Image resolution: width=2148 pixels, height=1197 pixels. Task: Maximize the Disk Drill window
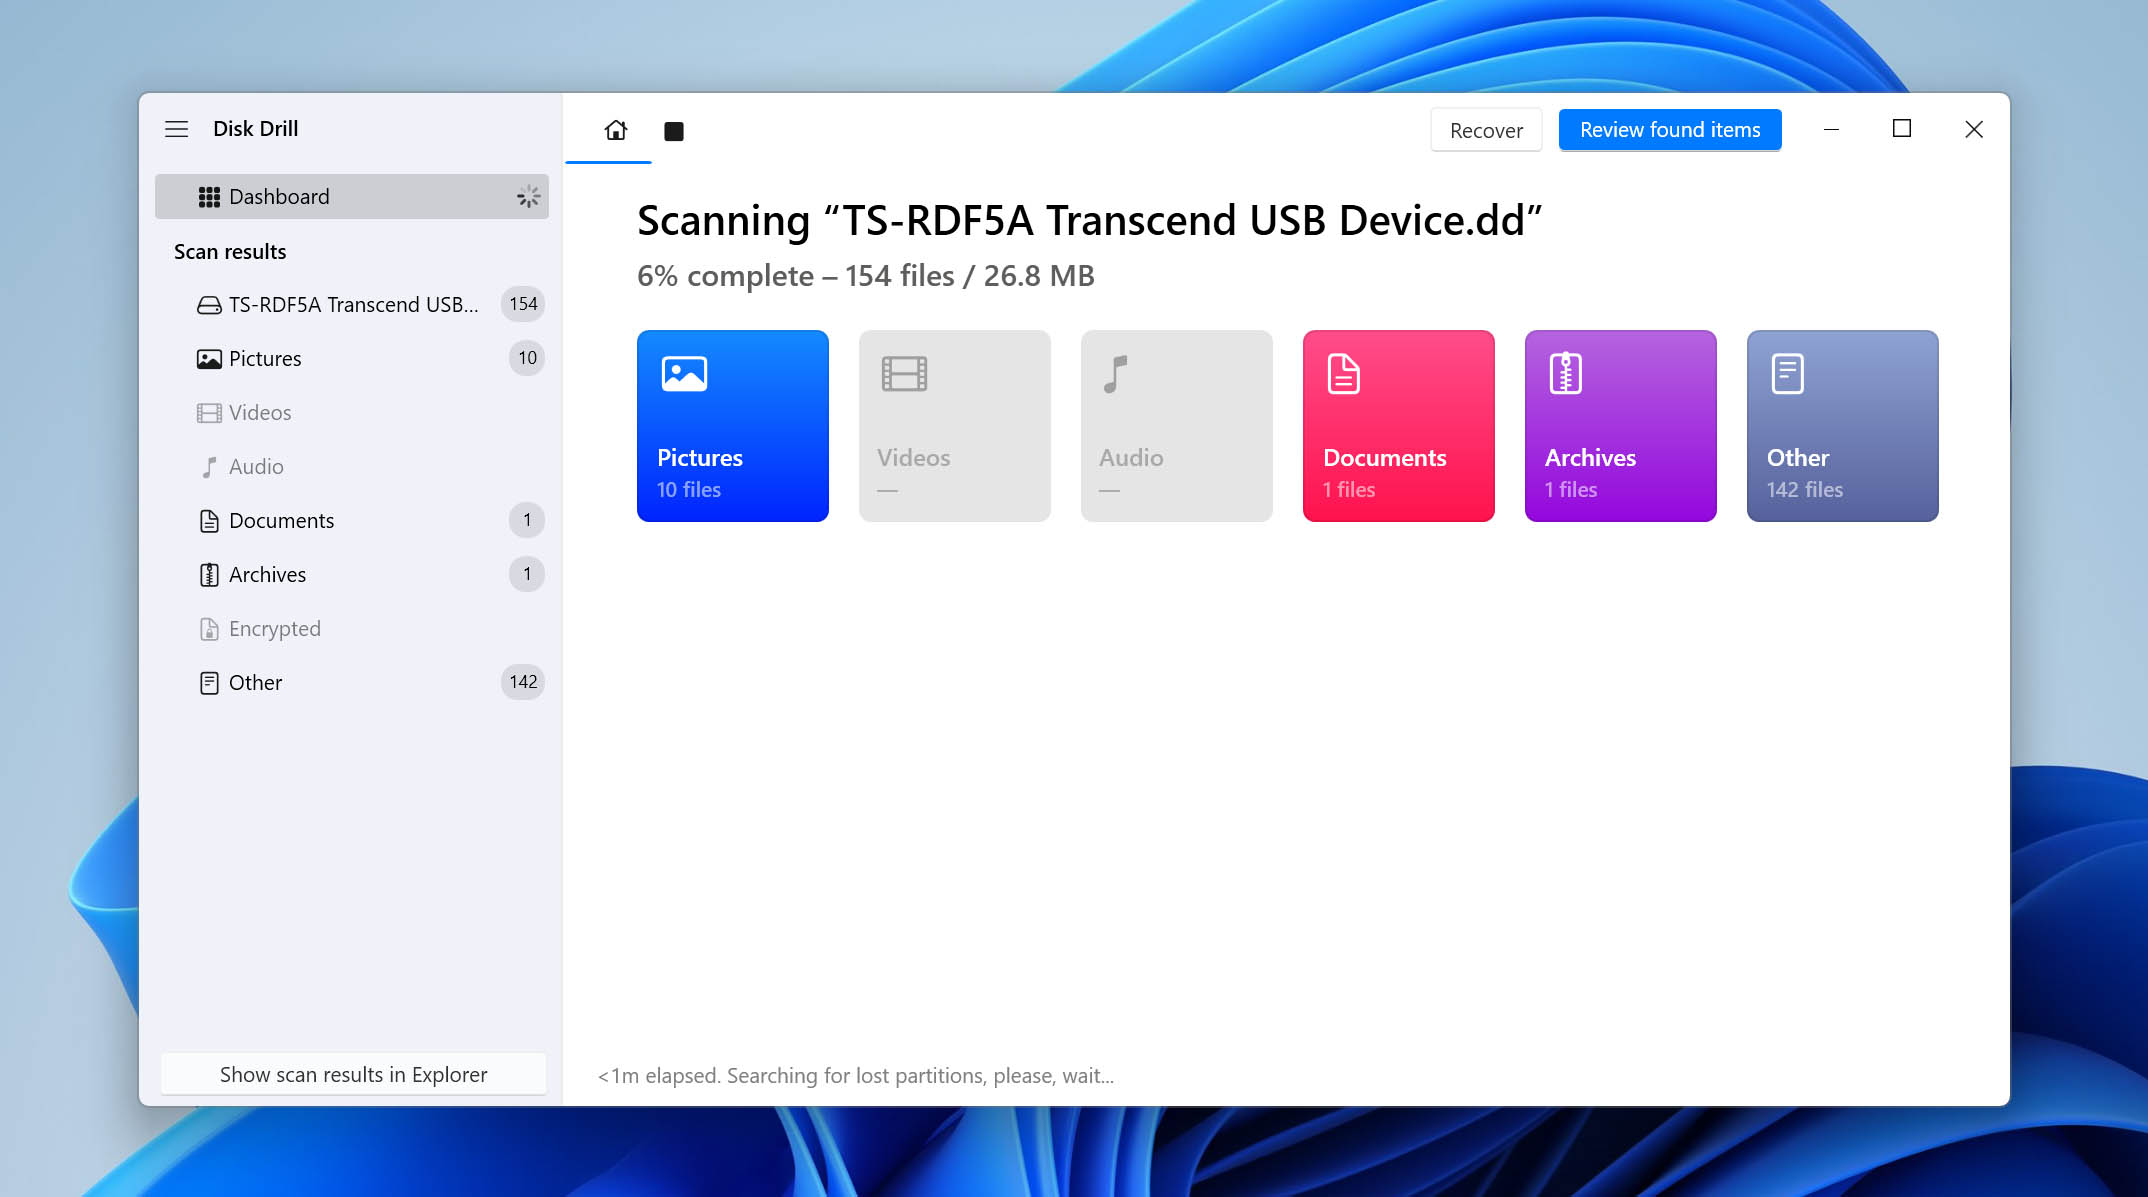[x=1902, y=129]
